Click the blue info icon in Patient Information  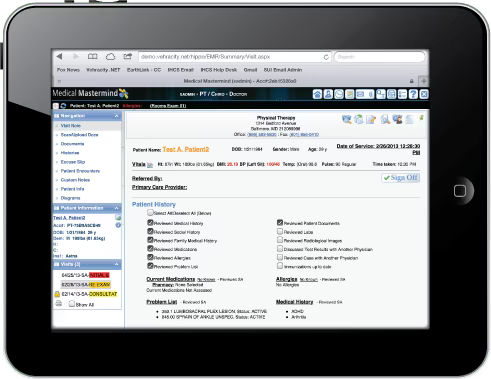[118, 225]
